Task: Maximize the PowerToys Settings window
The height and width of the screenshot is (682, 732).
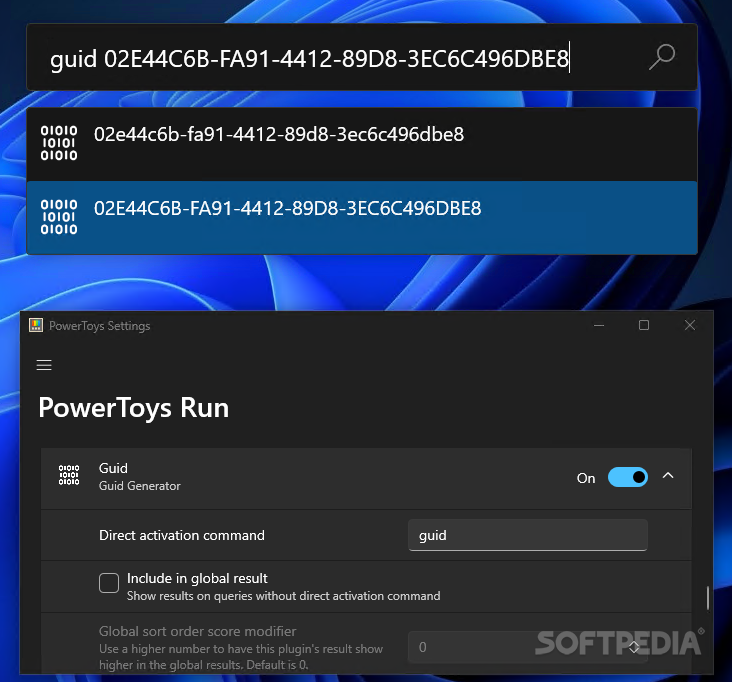Action: (x=644, y=325)
